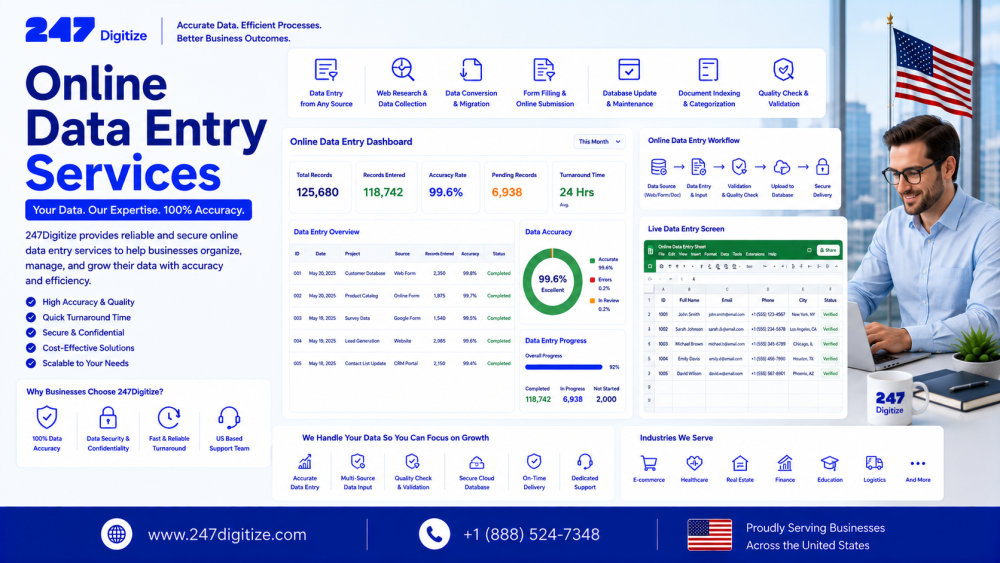Select the US Based Support Team headset icon

coord(229,418)
